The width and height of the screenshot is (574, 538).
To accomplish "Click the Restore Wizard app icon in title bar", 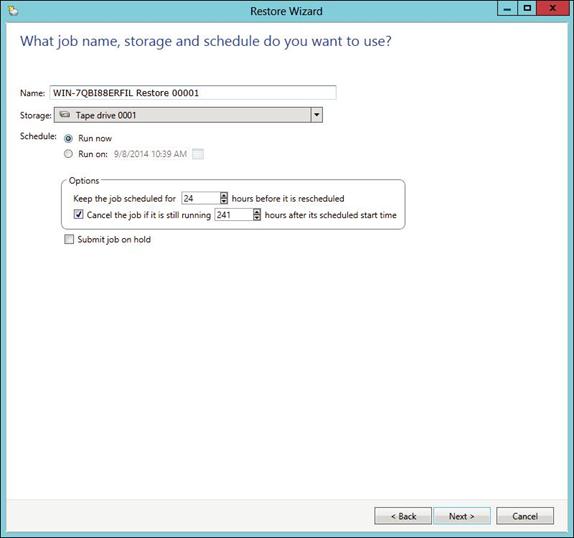I will click(13, 11).
